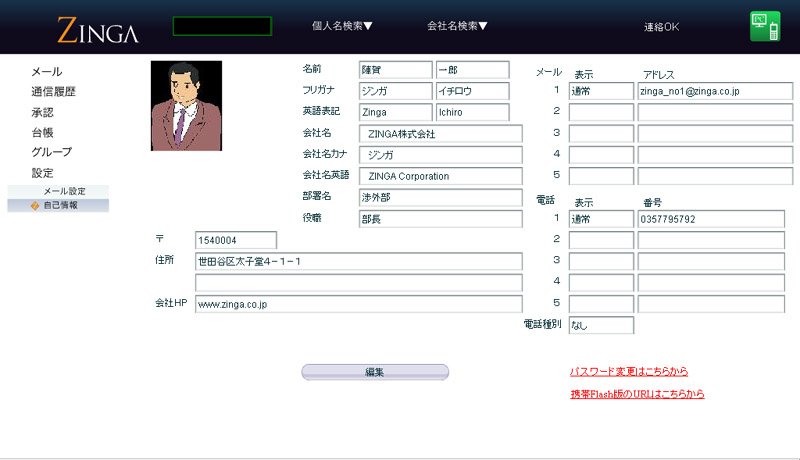Click the empty second address line field

click(x=359, y=283)
